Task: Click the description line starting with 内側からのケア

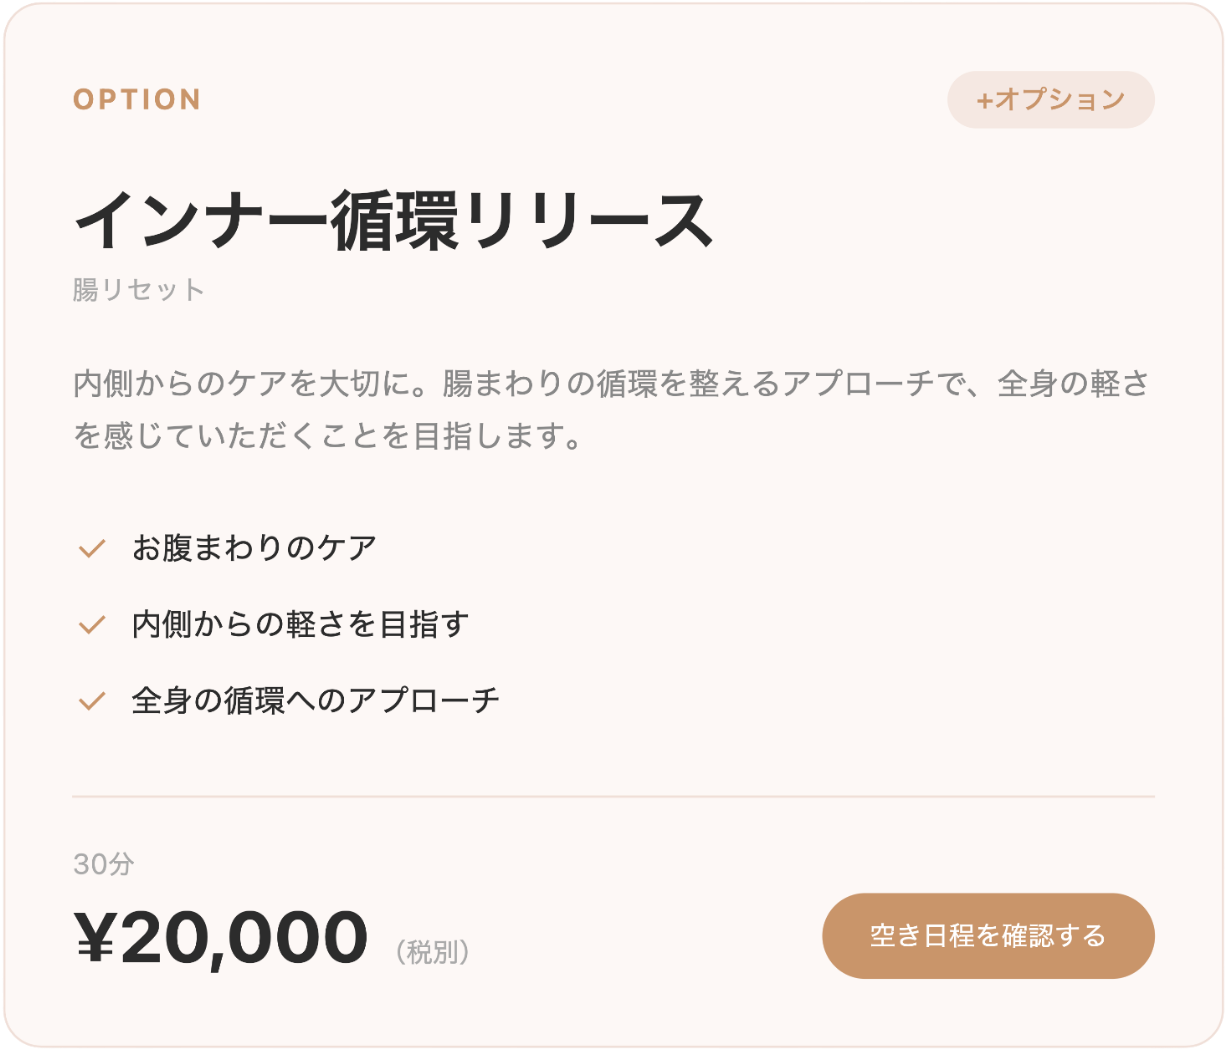Action: (x=611, y=385)
